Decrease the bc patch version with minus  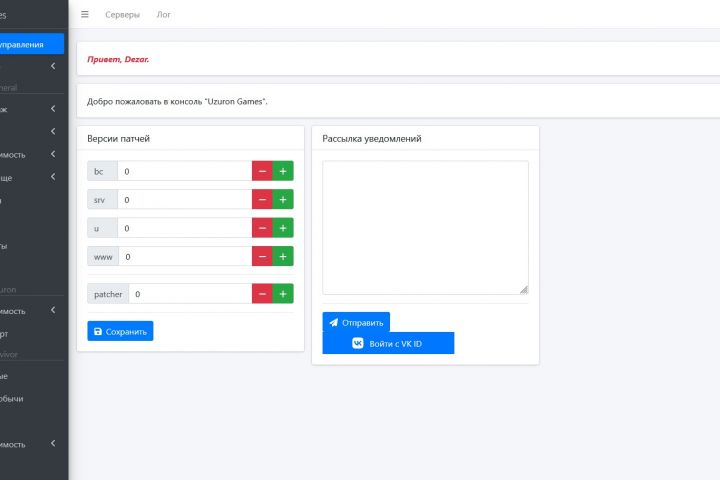262,172
